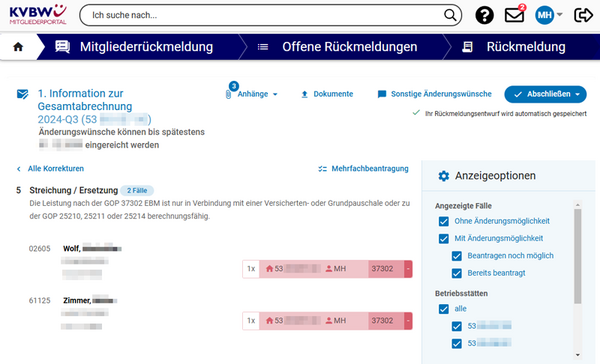Toggle the first 53 Betriebsstätte checkbox
Image resolution: width=600 pixels, height=364 pixels.
(x=457, y=326)
